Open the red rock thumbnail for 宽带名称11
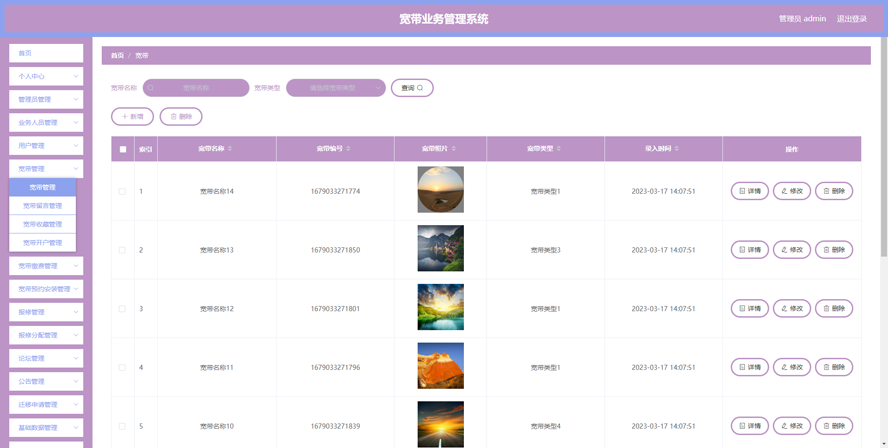 click(x=441, y=366)
